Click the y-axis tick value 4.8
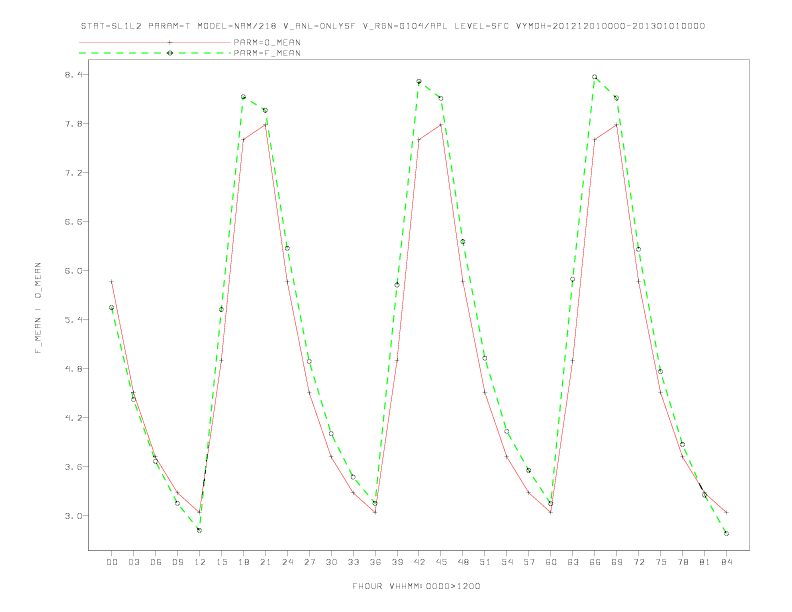 tap(73, 369)
